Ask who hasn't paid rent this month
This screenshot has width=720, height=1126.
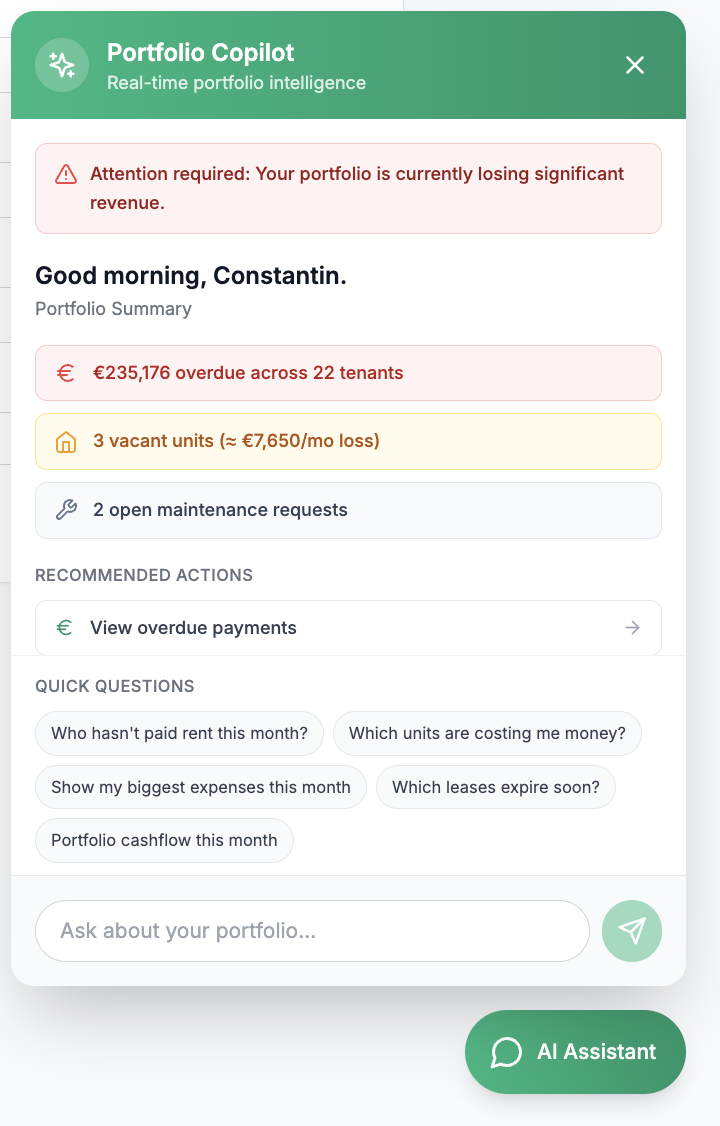179,733
